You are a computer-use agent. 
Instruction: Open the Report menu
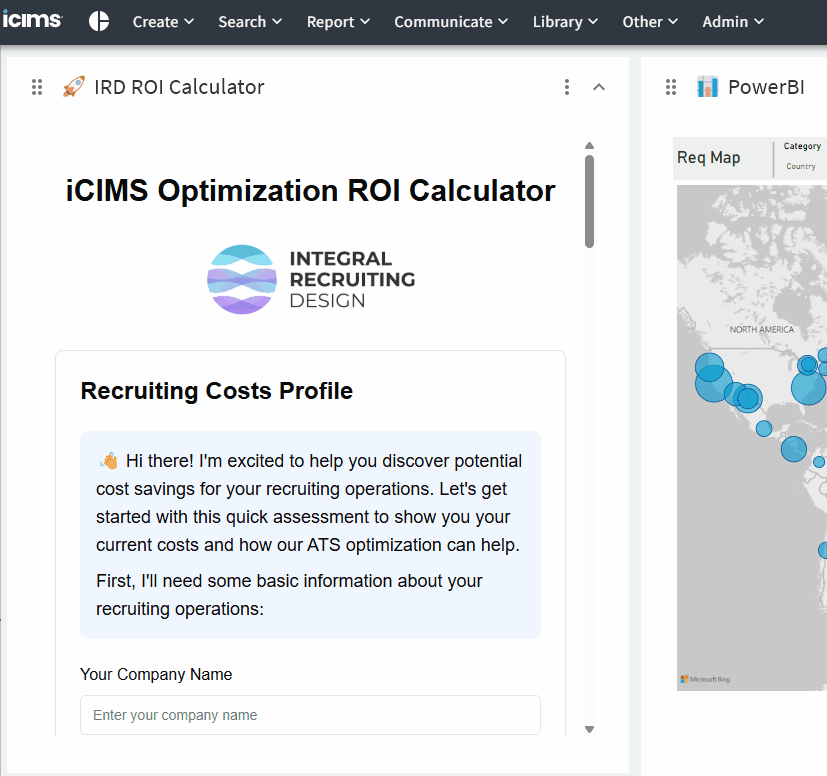338,22
